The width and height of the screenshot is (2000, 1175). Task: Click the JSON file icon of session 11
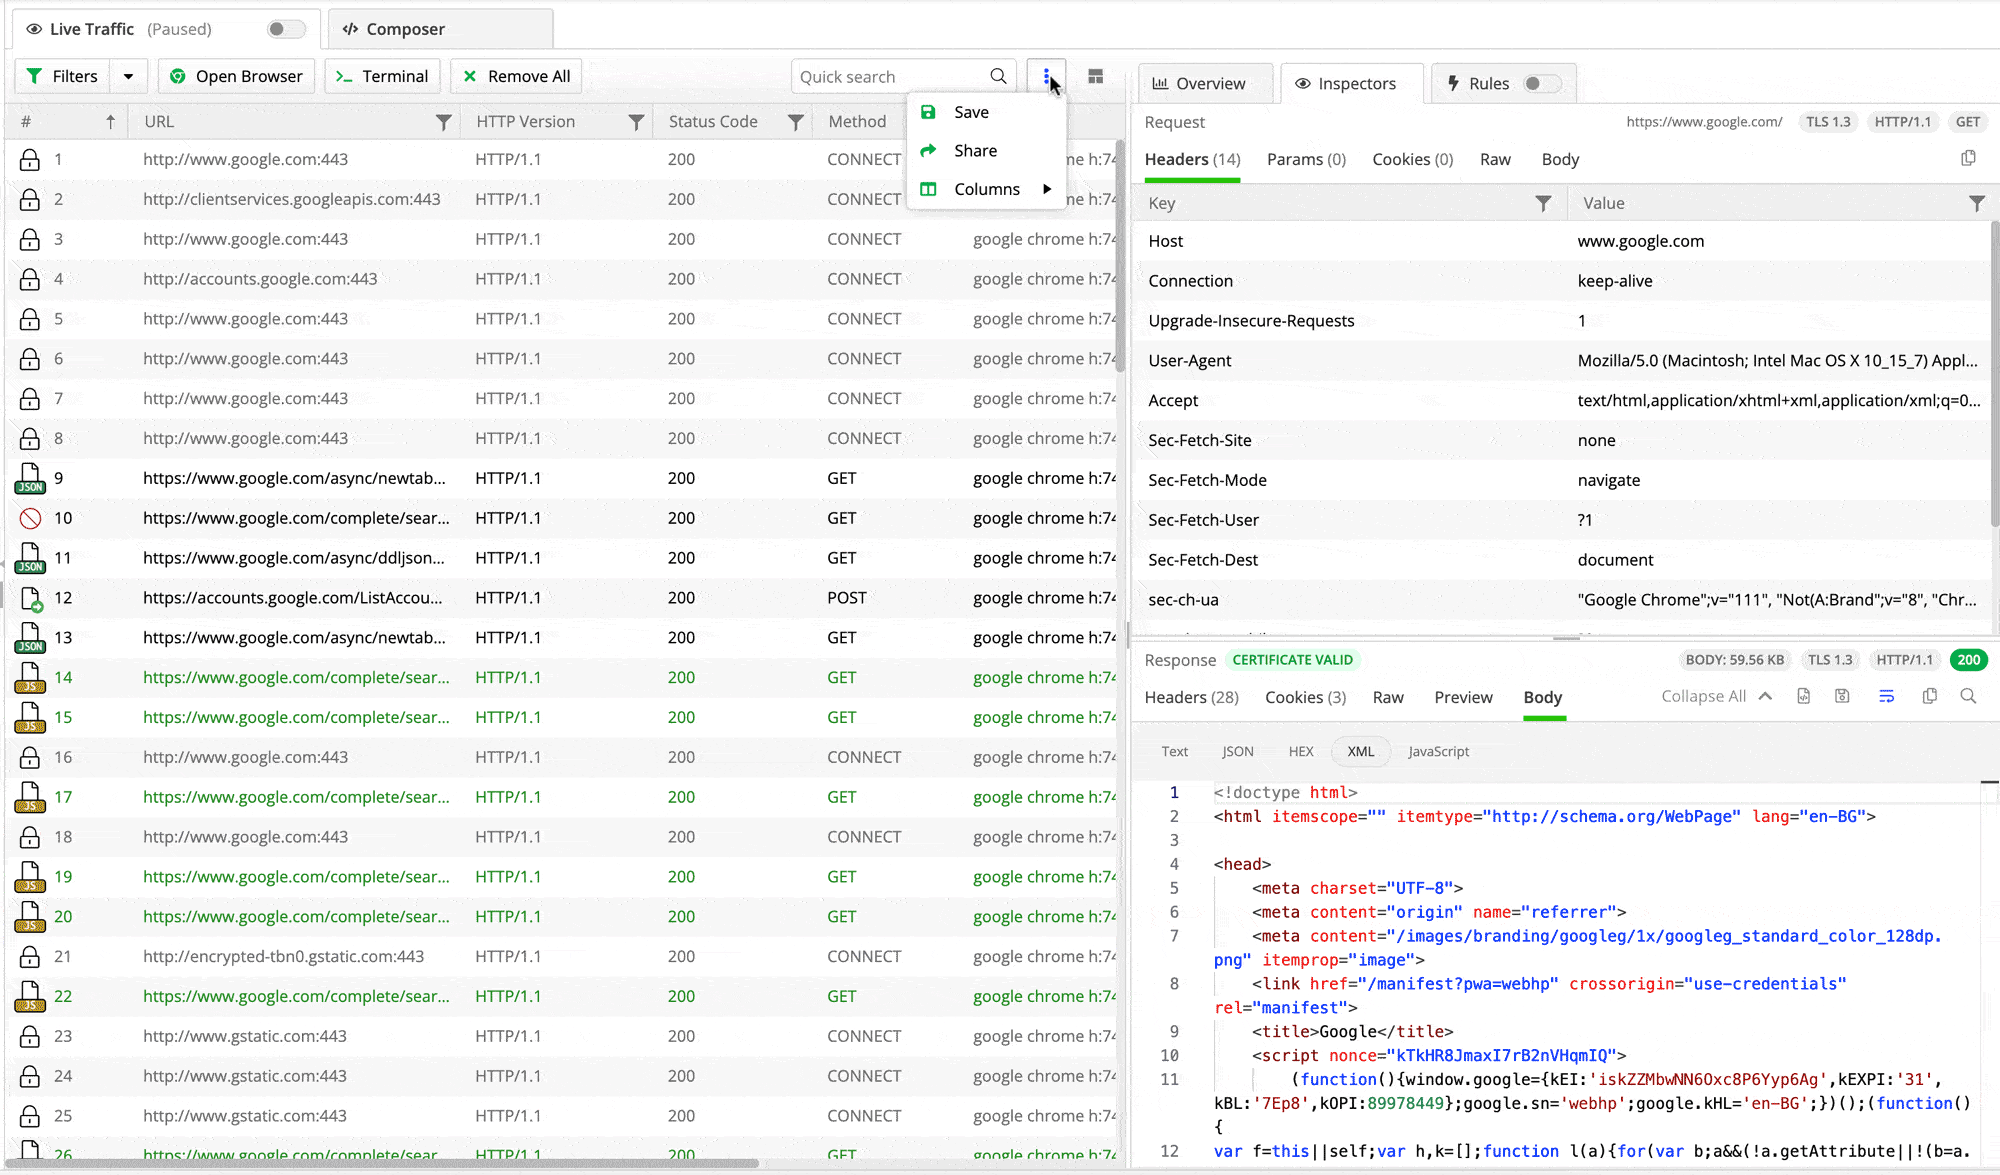(x=30, y=559)
